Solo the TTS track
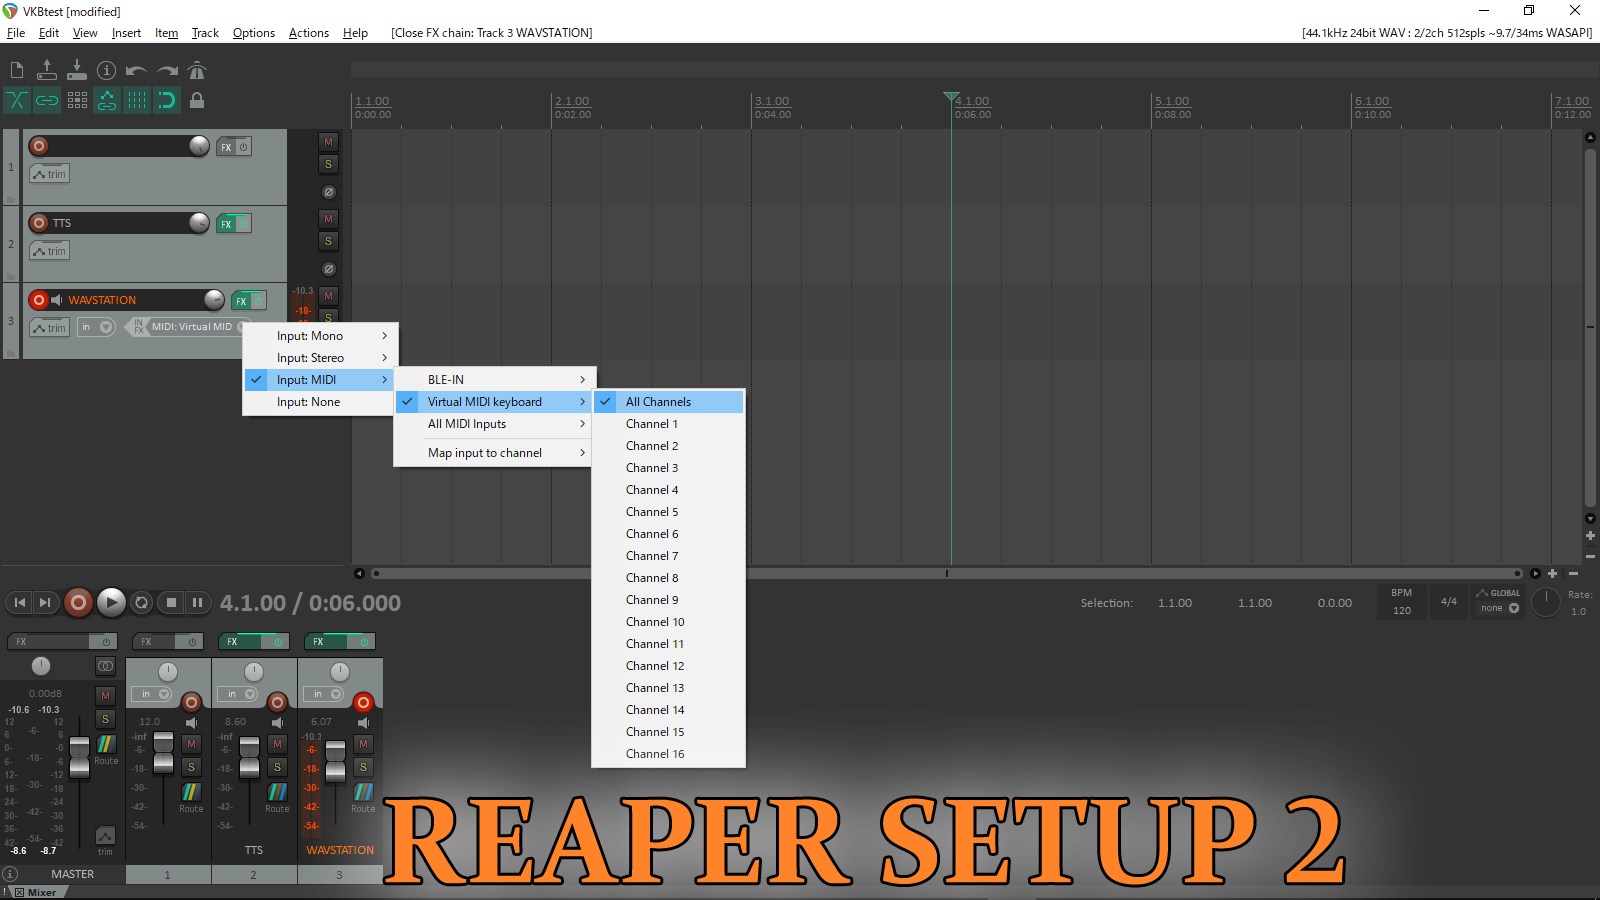Viewport: 1600px width, 900px height. (x=328, y=241)
